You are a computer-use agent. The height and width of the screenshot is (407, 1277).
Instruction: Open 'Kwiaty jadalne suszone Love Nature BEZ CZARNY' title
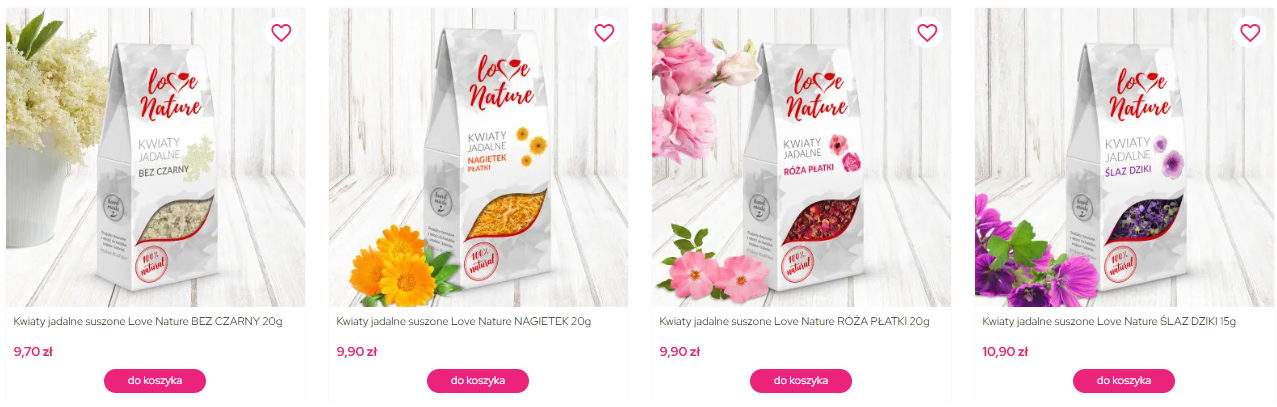pyautogui.click(x=148, y=322)
